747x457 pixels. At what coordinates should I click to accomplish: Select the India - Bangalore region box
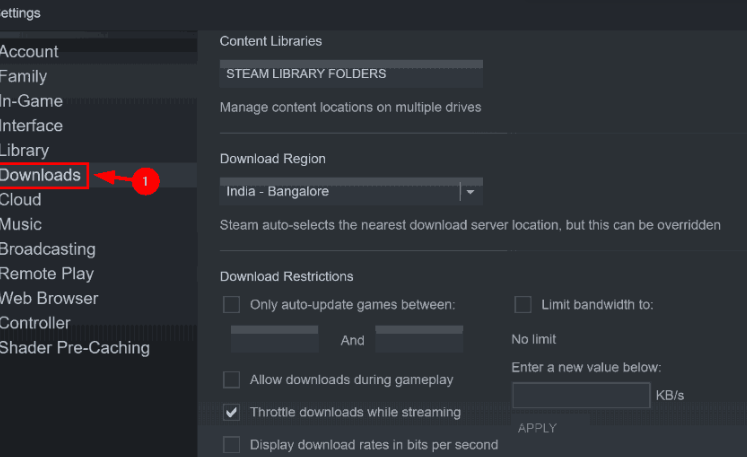click(351, 192)
